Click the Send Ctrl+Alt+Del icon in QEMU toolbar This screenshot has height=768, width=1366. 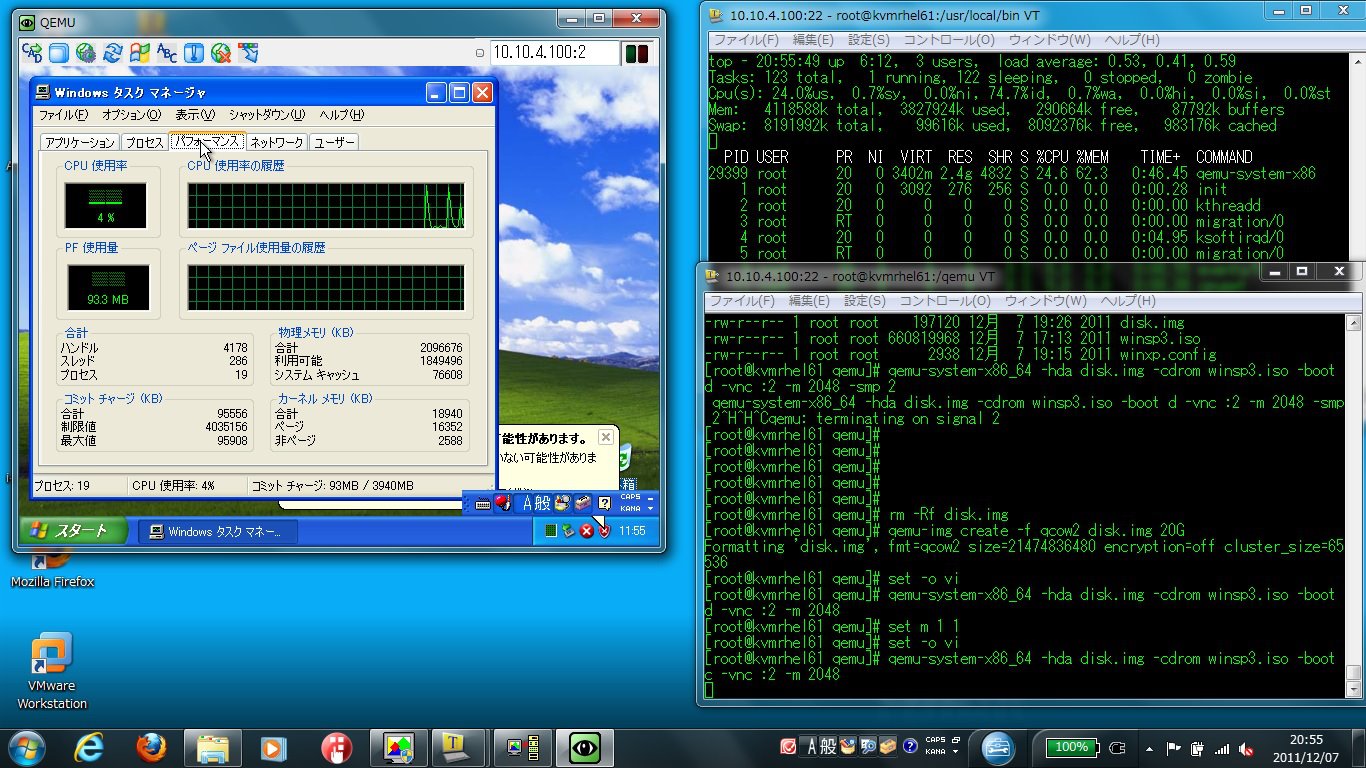click(x=31, y=52)
